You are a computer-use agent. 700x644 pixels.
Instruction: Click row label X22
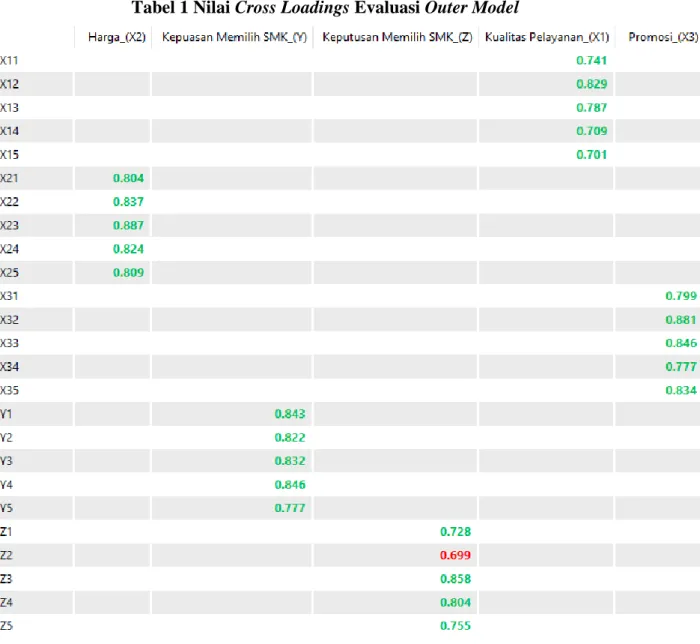coord(9,202)
